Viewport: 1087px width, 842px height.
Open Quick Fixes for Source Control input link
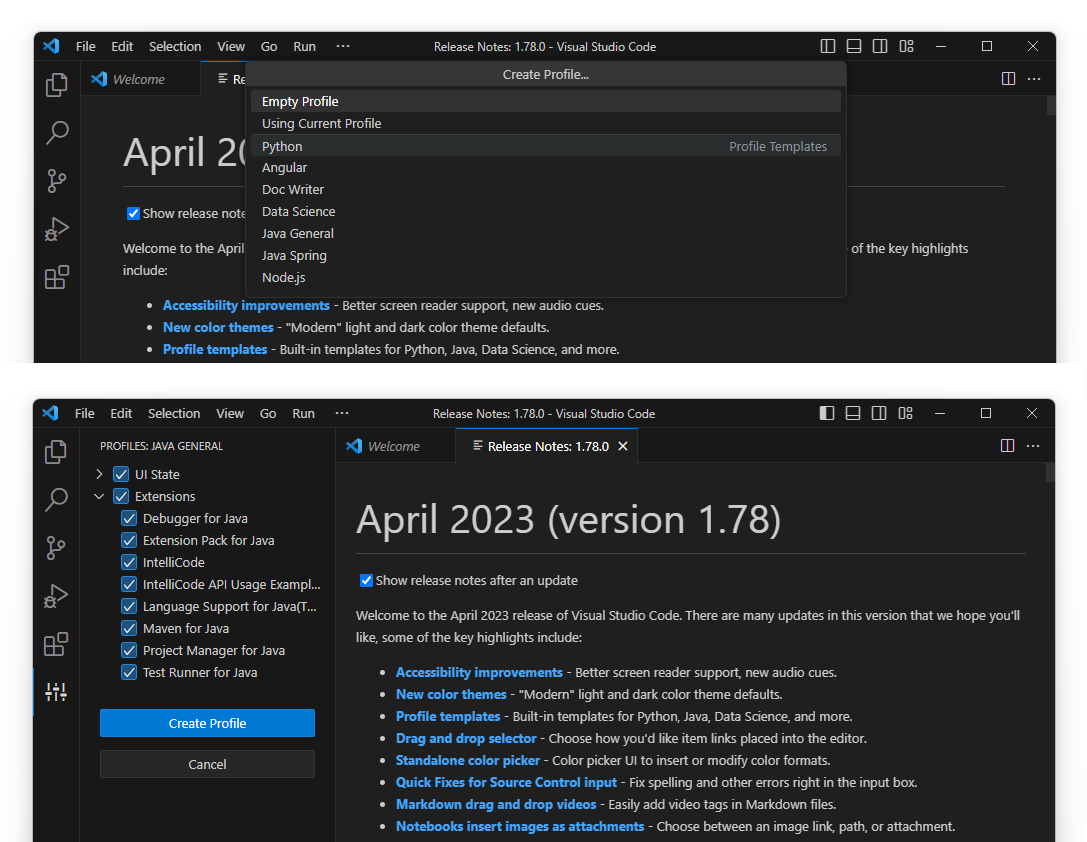click(506, 782)
